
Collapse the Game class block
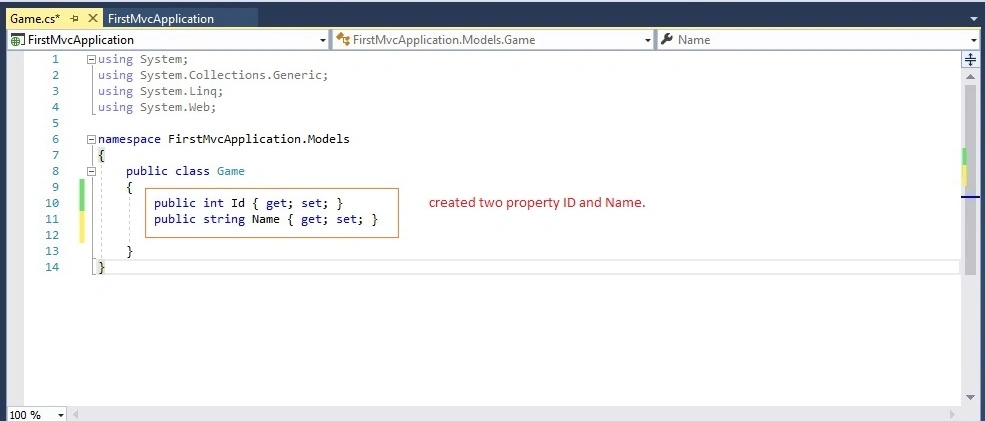(x=91, y=171)
